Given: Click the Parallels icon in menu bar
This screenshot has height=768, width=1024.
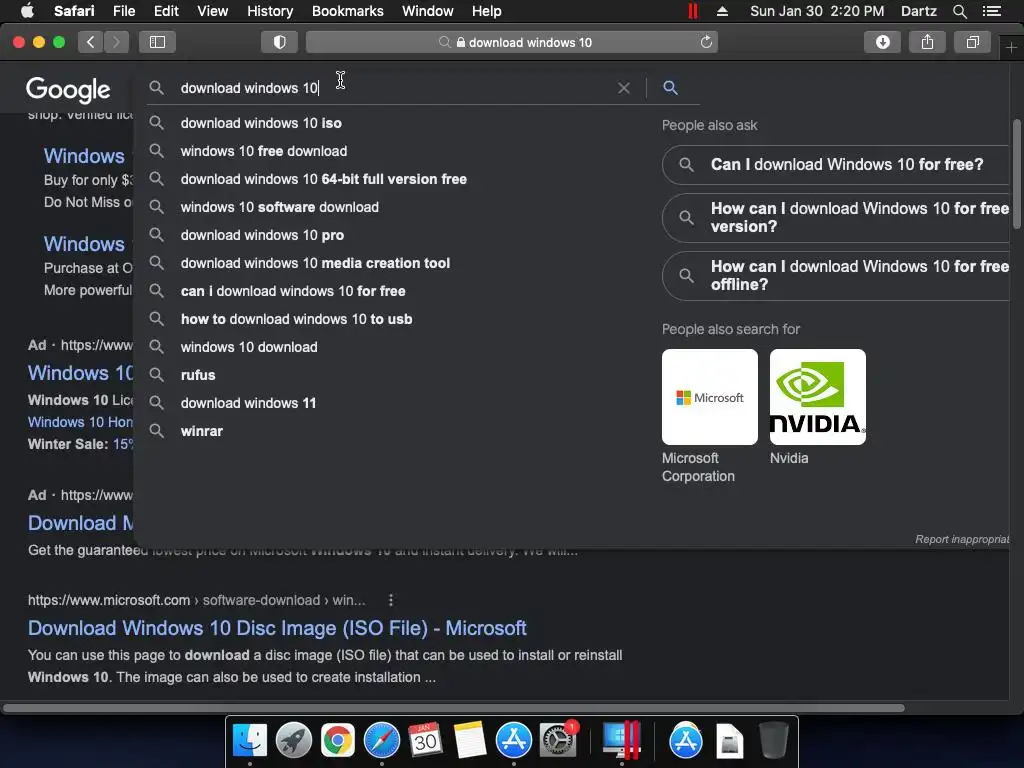Looking at the screenshot, I should 692,11.
